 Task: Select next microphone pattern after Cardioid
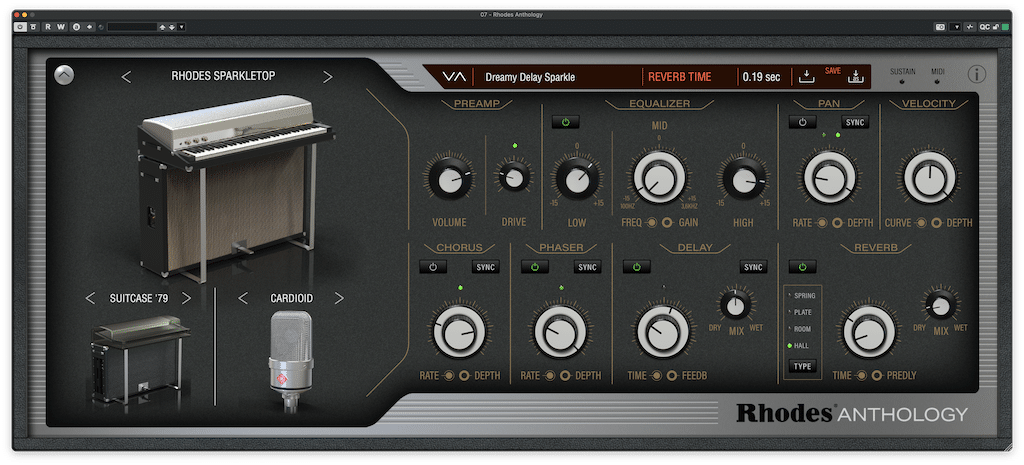[x=339, y=298]
